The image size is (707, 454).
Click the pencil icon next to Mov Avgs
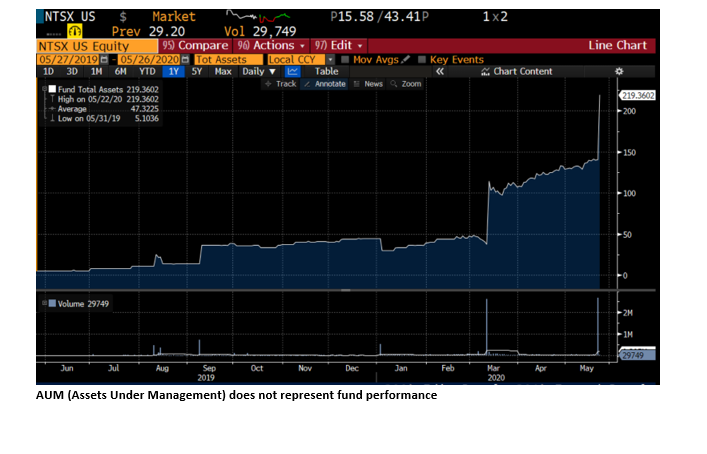click(x=405, y=59)
